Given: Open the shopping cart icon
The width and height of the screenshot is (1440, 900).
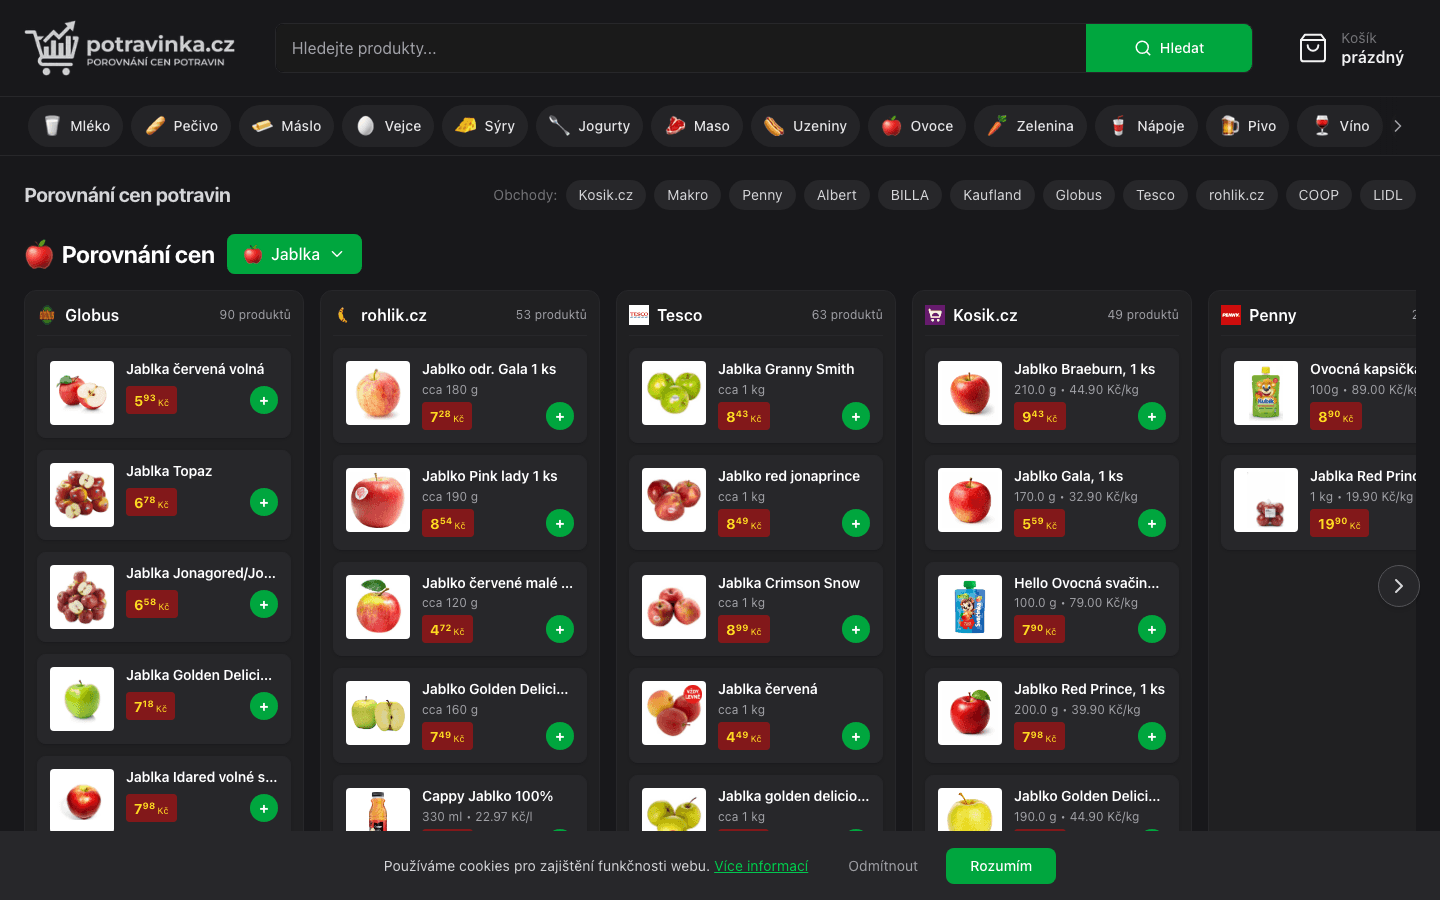Looking at the screenshot, I should point(1312,48).
